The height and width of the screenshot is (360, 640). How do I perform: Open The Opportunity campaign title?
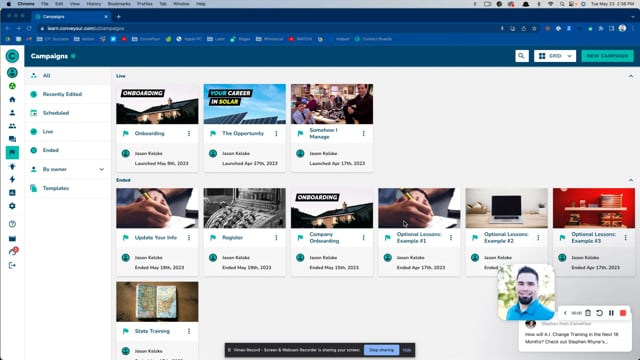tap(243, 133)
